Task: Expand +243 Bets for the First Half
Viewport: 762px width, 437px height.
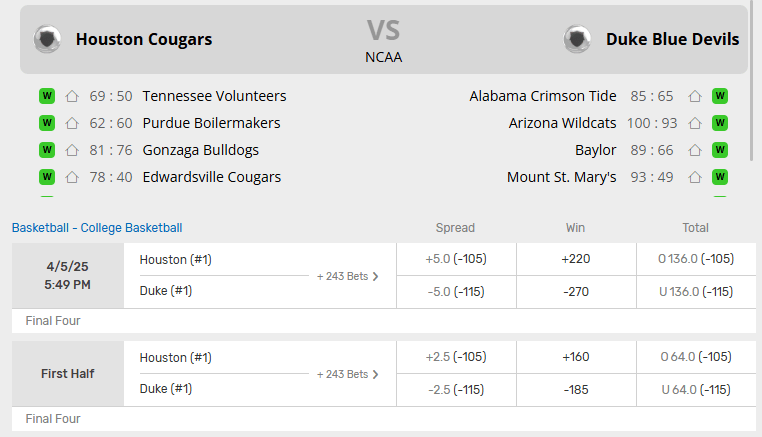Action: [348, 374]
